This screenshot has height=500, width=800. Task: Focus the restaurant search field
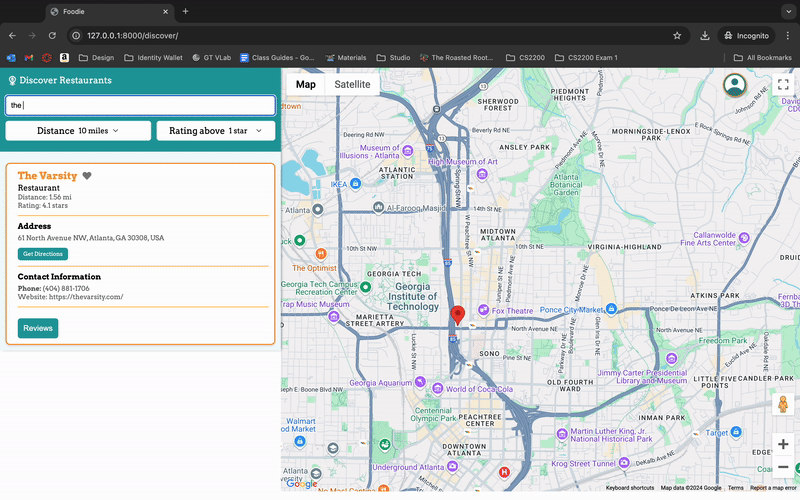[x=140, y=105]
